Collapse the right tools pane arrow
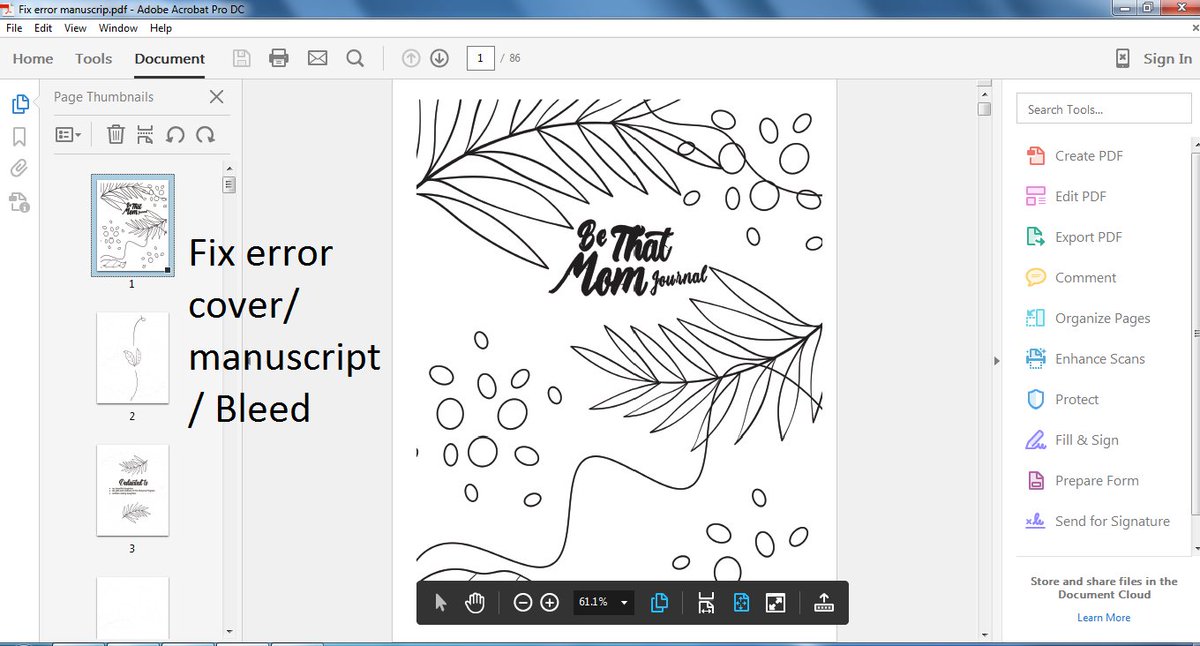Viewport: 1200px width, 646px height. (996, 360)
